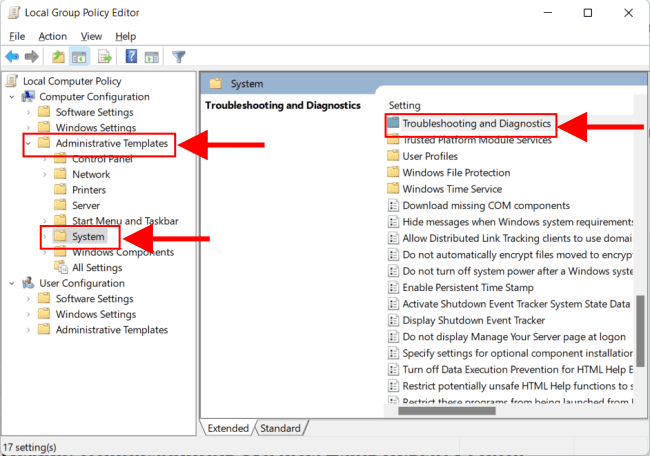The height and width of the screenshot is (456, 650).
Task: Click the Download missing COM components policy icon
Action: (x=393, y=205)
